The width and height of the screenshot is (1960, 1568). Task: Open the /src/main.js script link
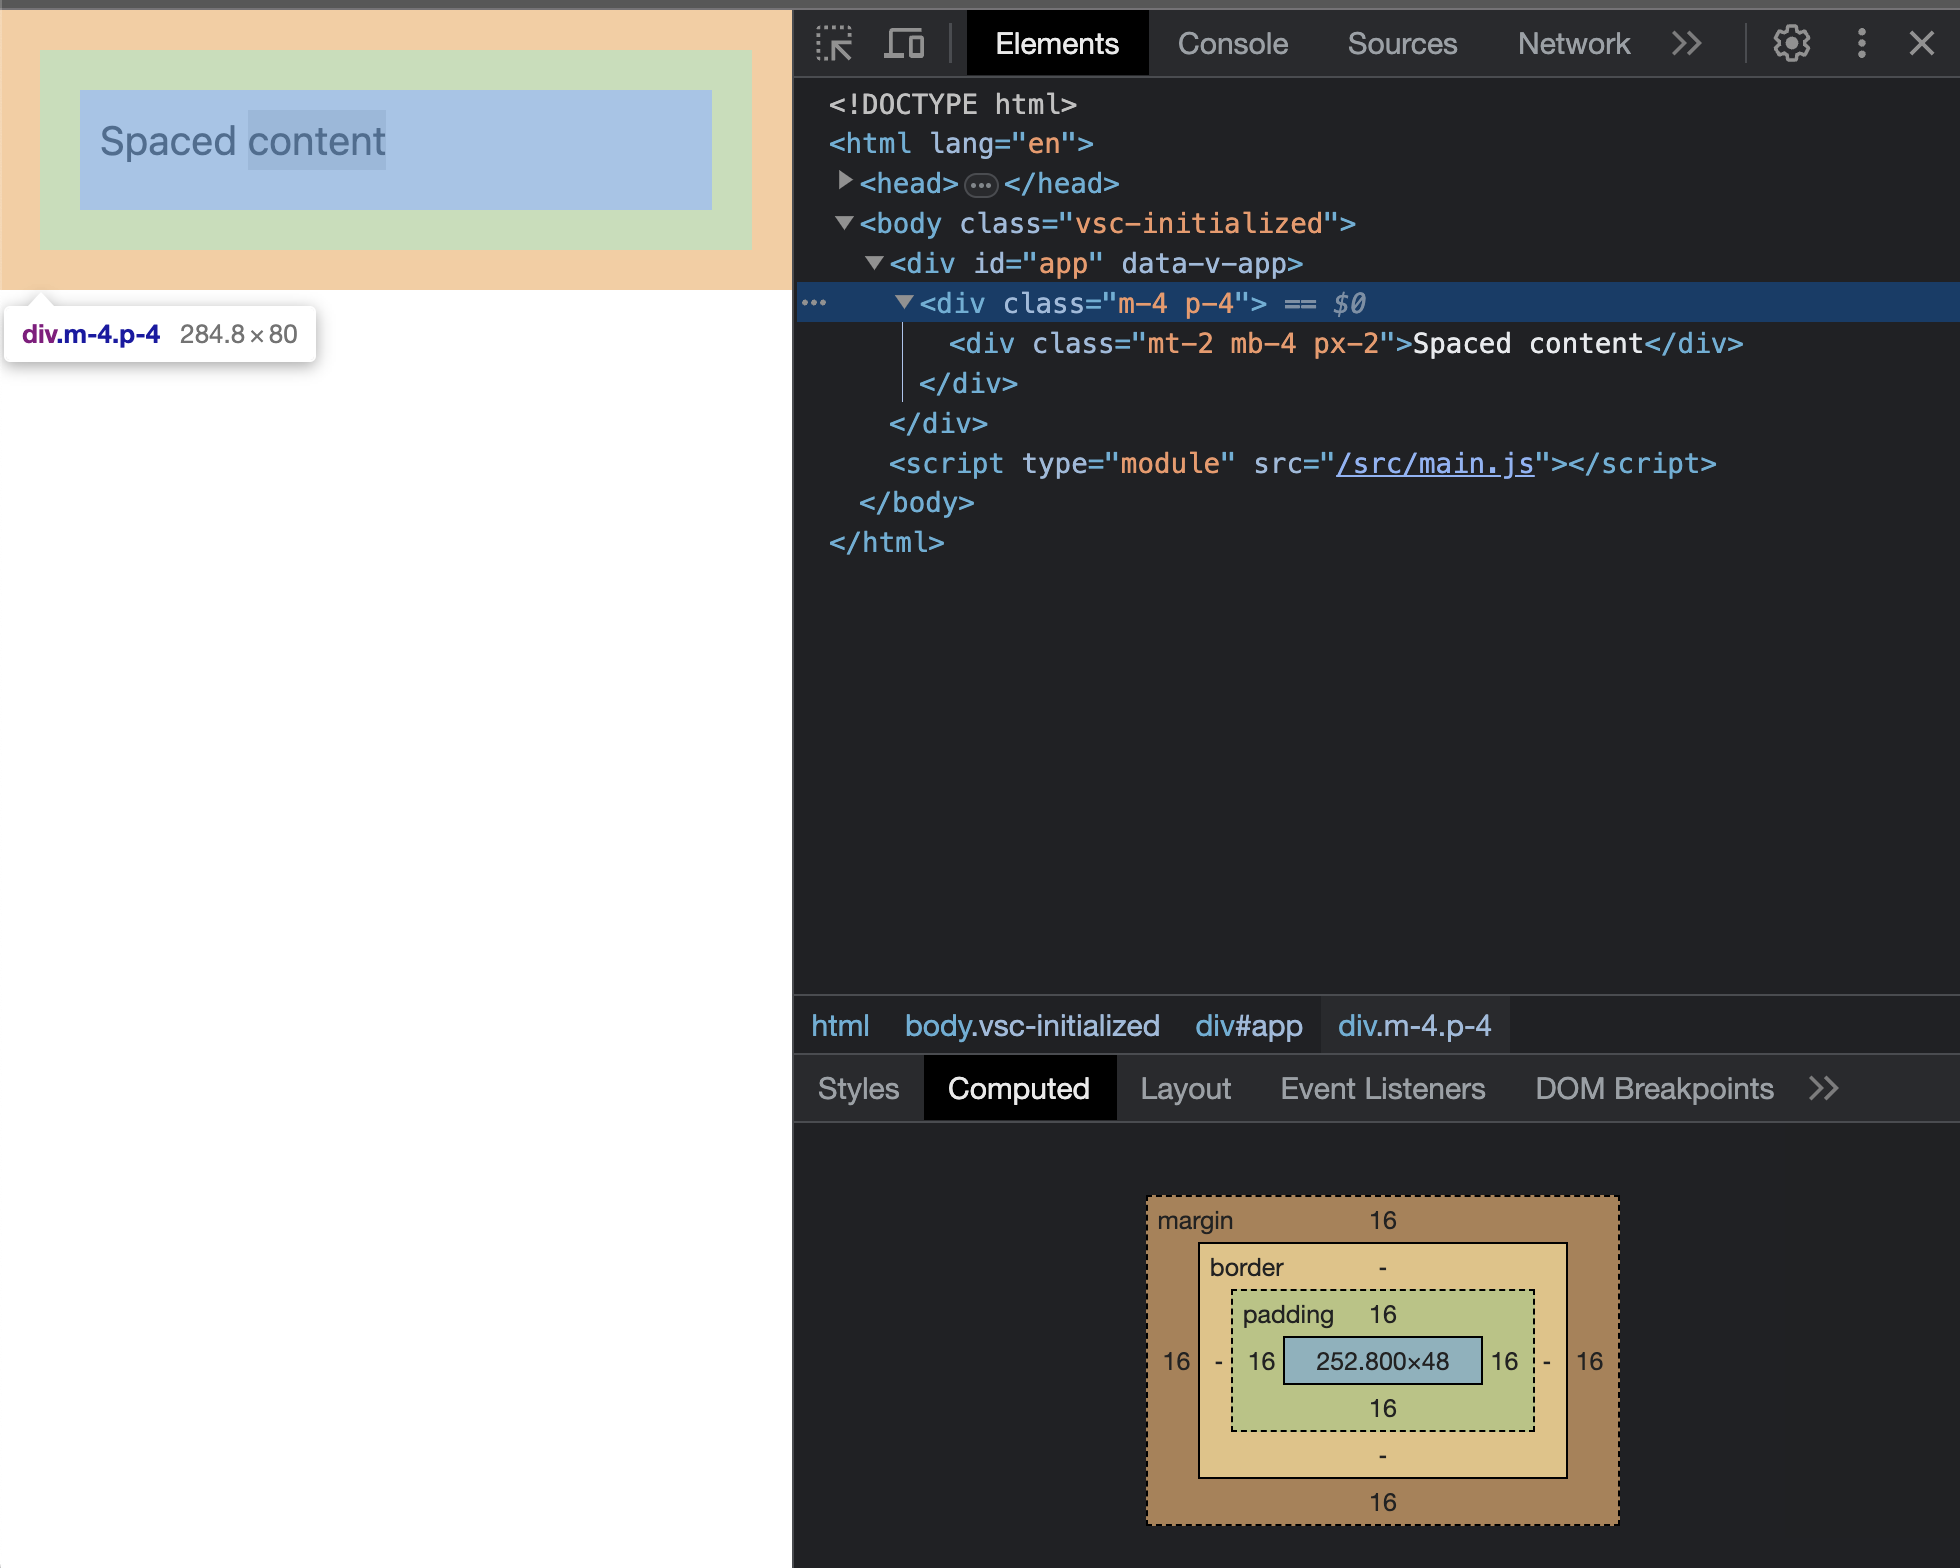pos(1435,463)
